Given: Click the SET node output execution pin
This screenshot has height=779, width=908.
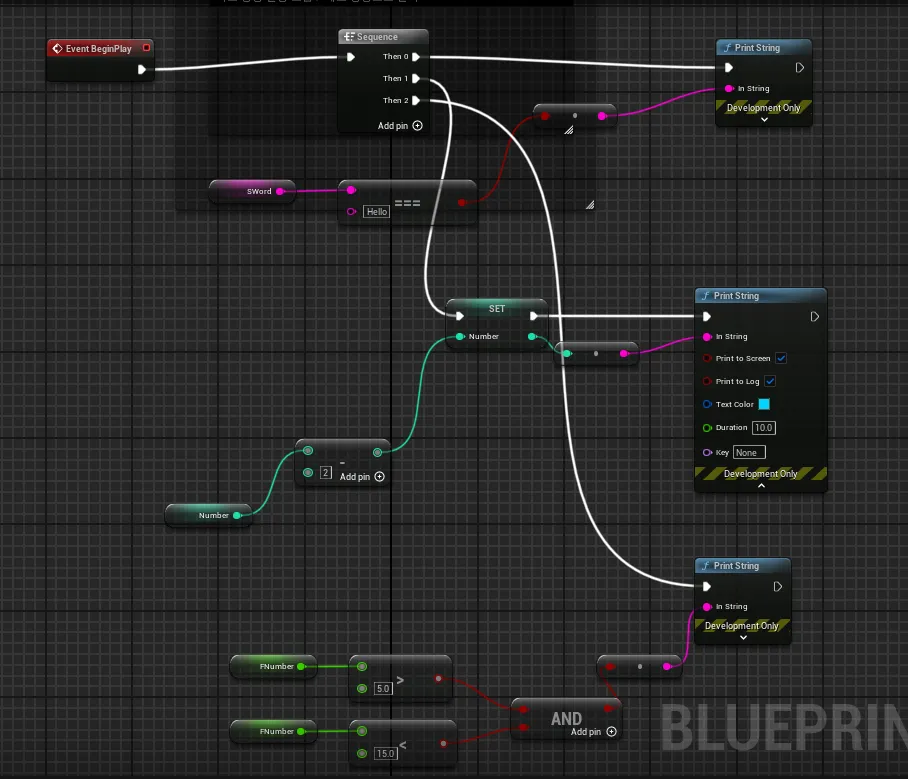Looking at the screenshot, I should click(533, 316).
